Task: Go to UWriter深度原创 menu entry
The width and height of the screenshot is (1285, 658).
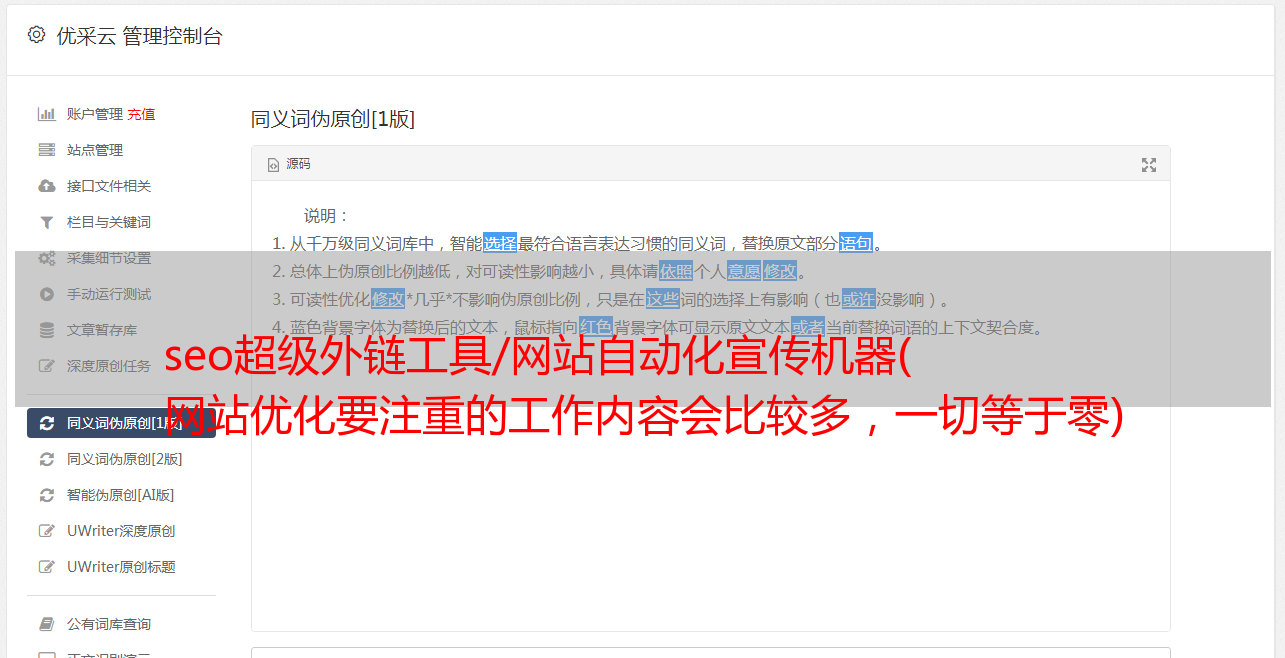Action: point(121,531)
